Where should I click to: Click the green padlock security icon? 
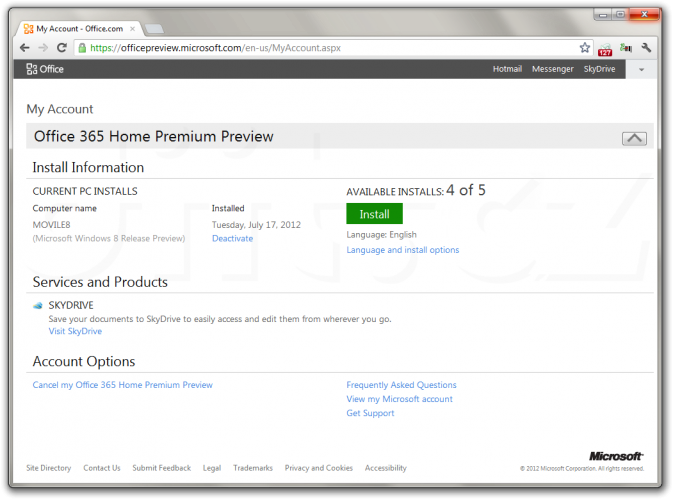coord(82,48)
